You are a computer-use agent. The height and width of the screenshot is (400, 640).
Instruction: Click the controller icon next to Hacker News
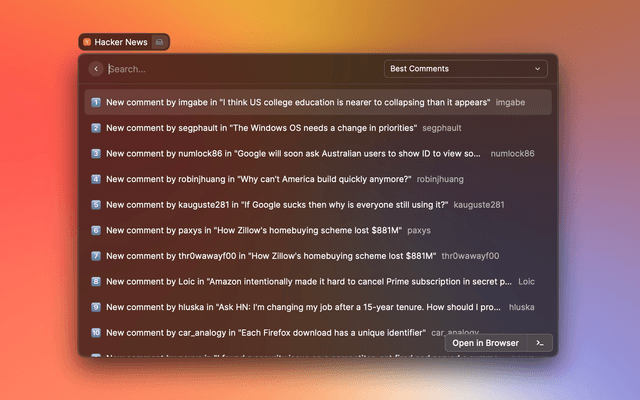(x=159, y=42)
